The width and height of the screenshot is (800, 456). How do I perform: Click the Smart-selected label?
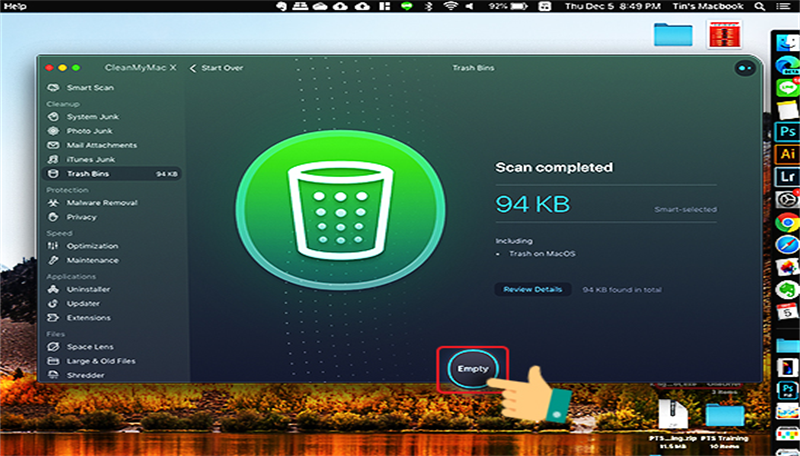point(686,209)
